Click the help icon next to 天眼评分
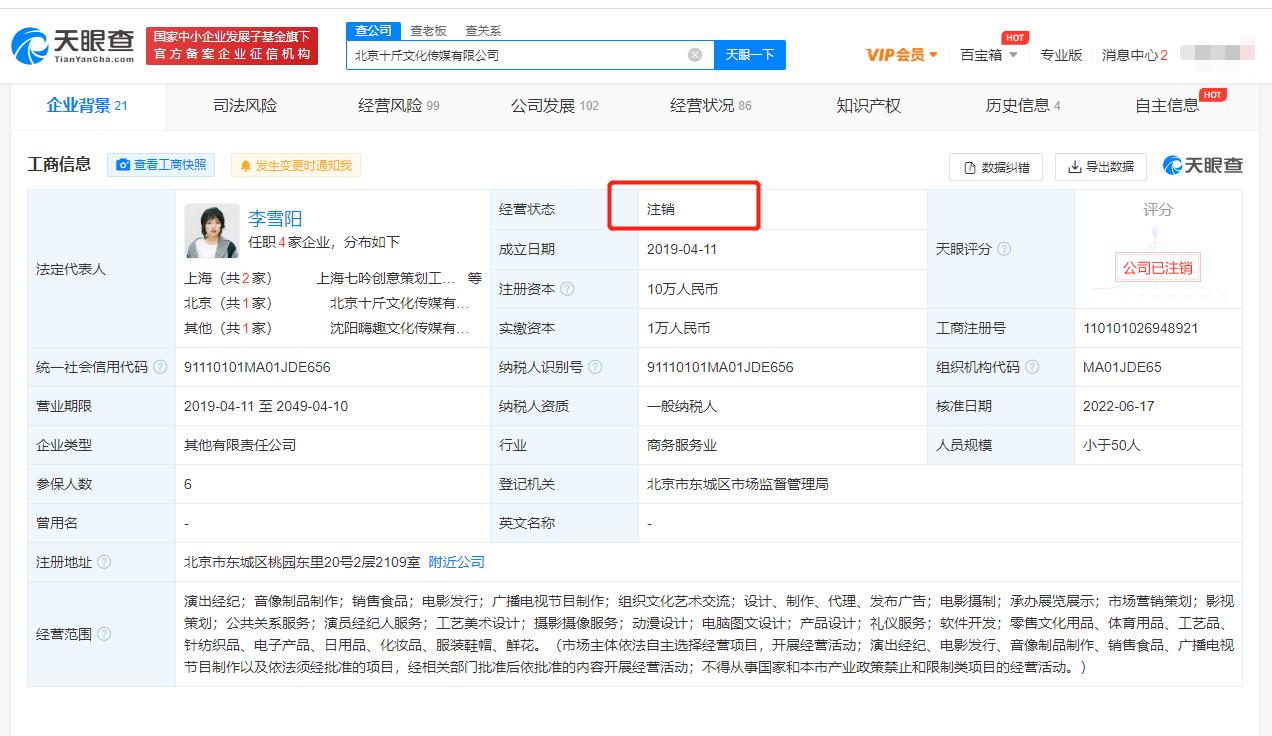This screenshot has height=736, width=1272. point(1004,249)
